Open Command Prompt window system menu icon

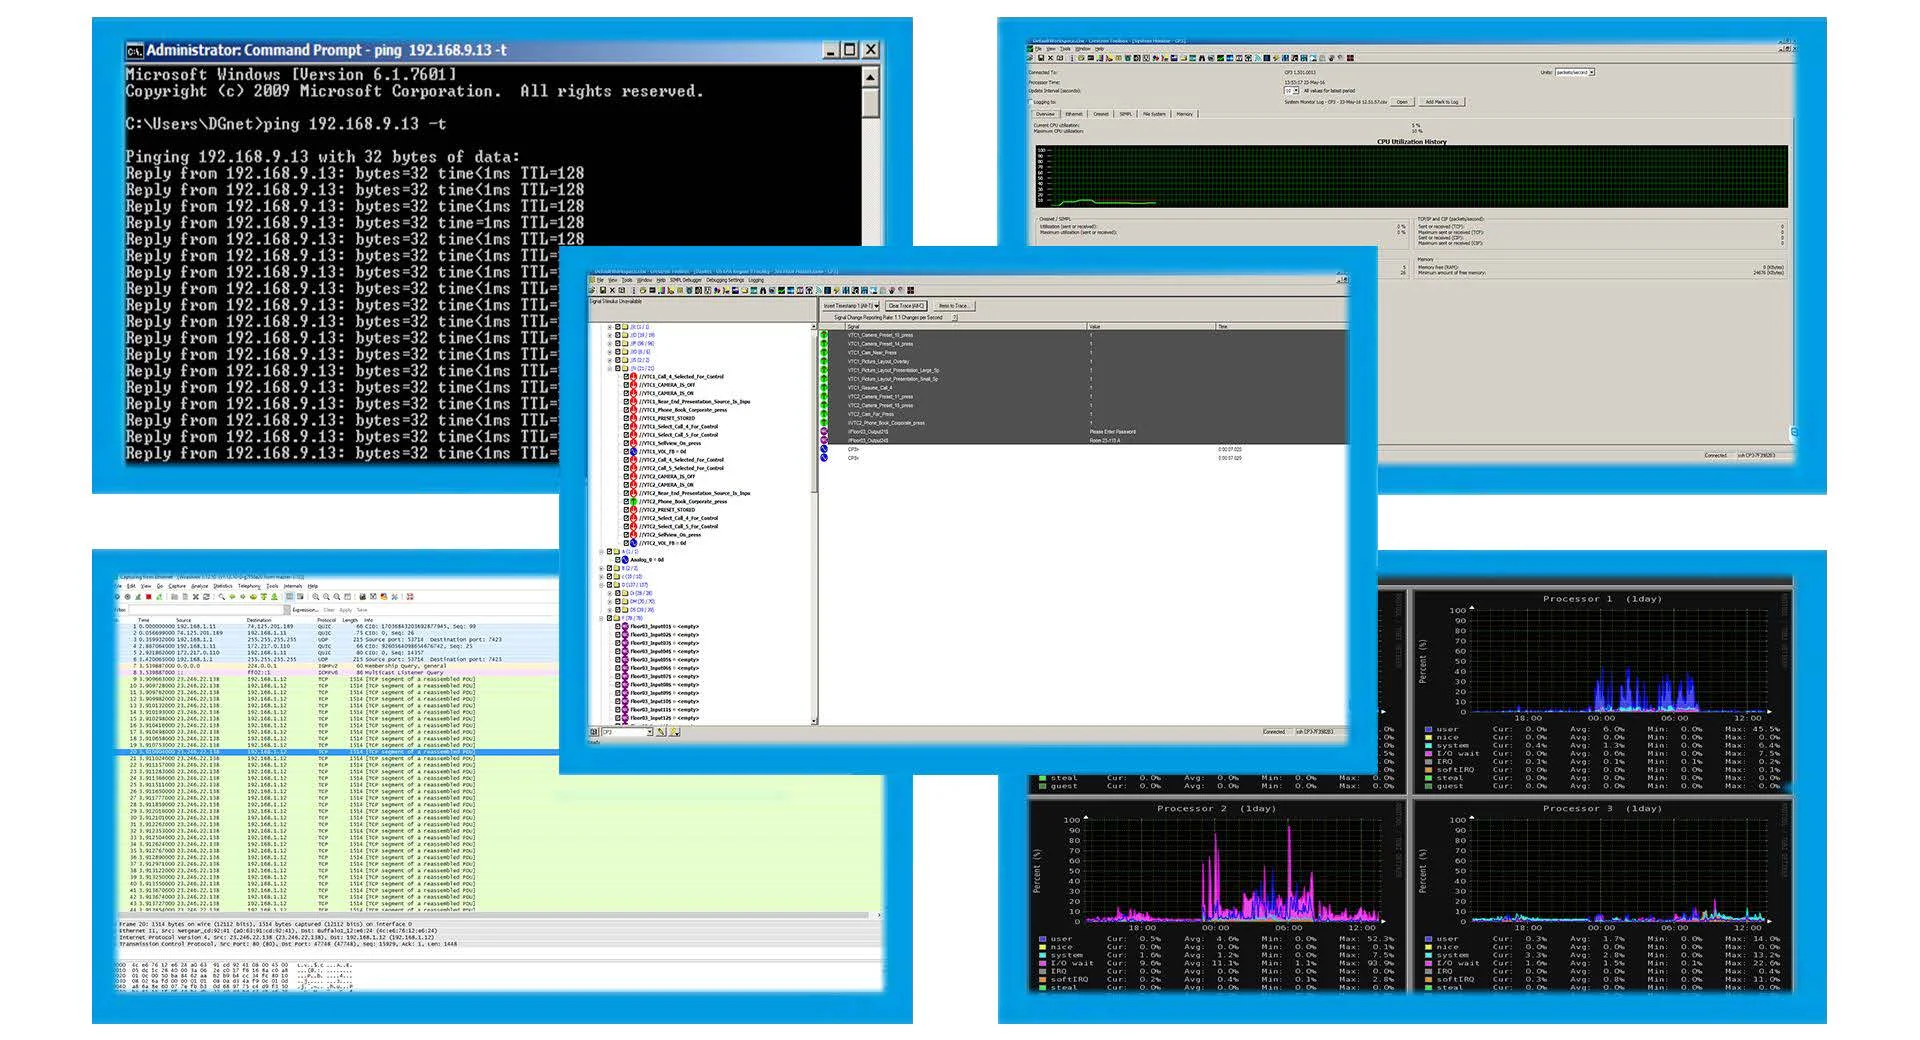pos(134,50)
